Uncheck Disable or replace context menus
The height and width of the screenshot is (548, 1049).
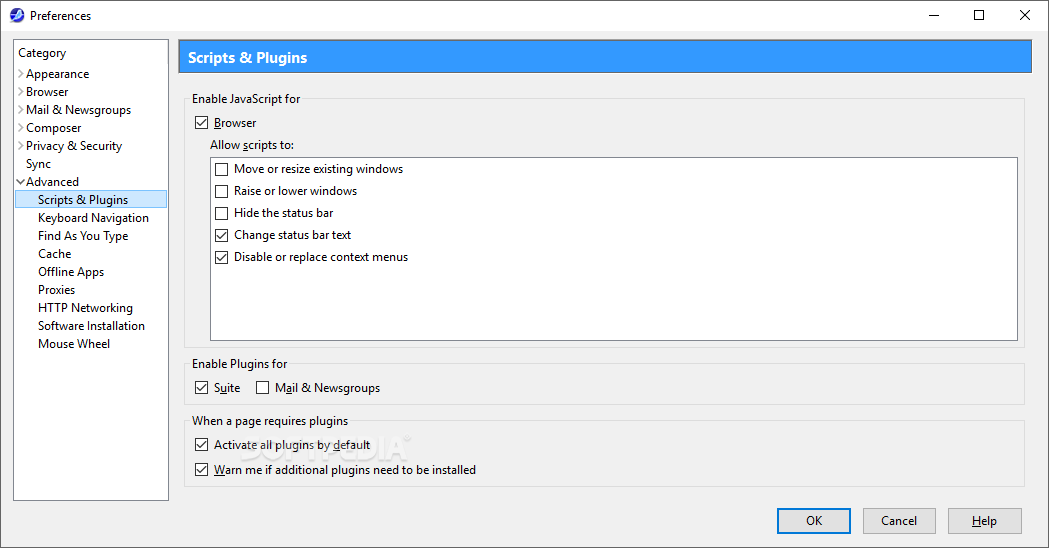click(221, 258)
